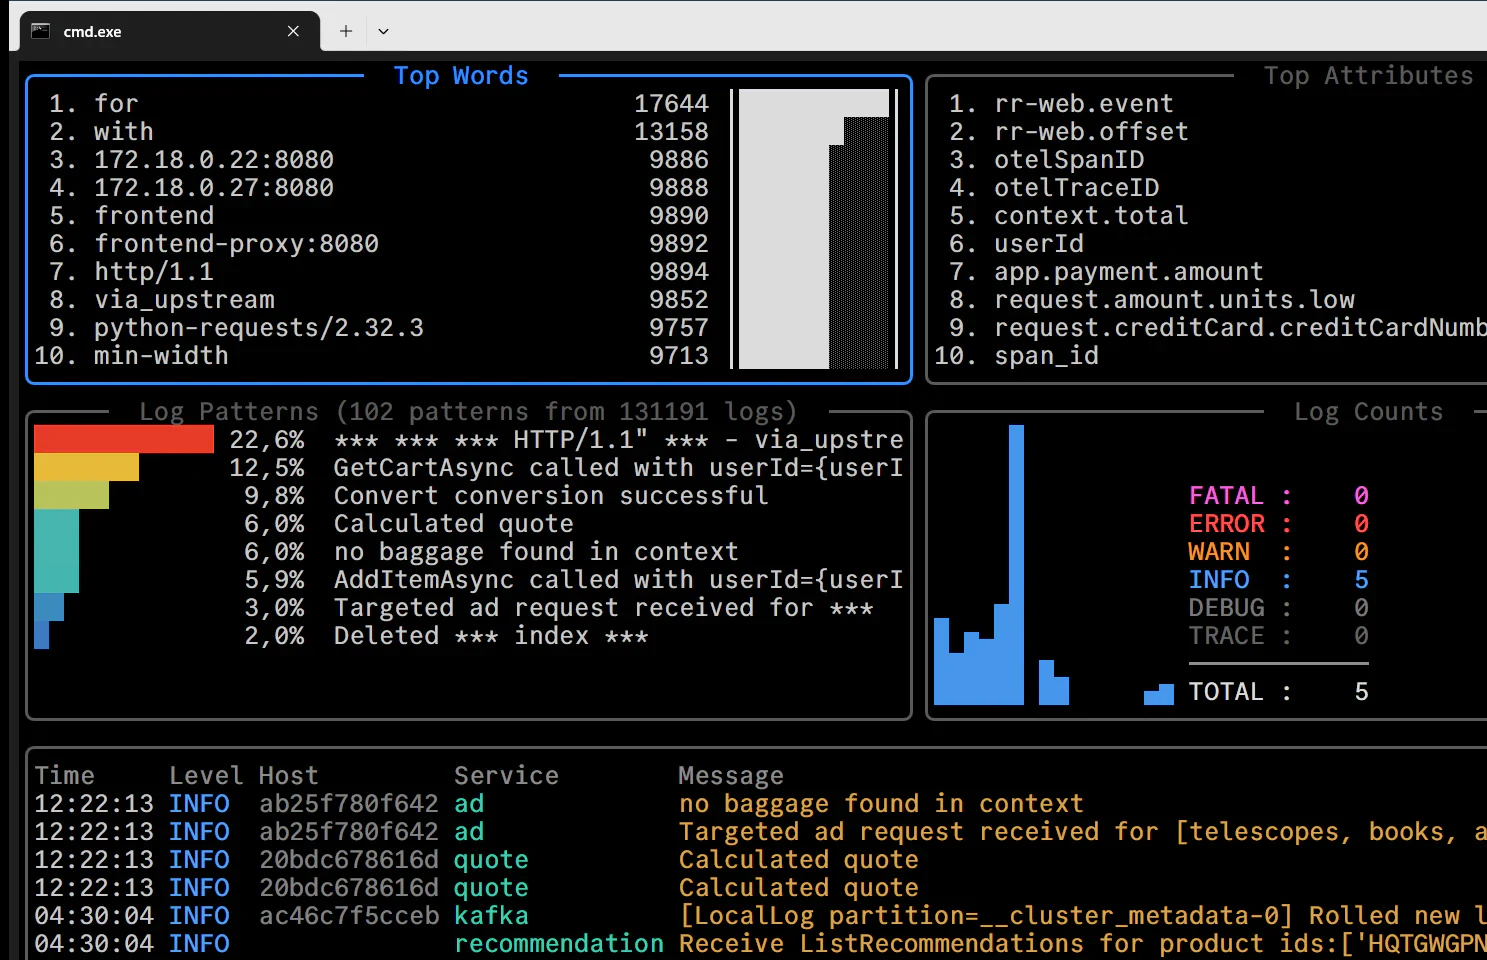The width and height of the screenshot is (1487, 960).
Task: Click top word 'python-requests/2.32.3'
Action: [x=259, y=328]
